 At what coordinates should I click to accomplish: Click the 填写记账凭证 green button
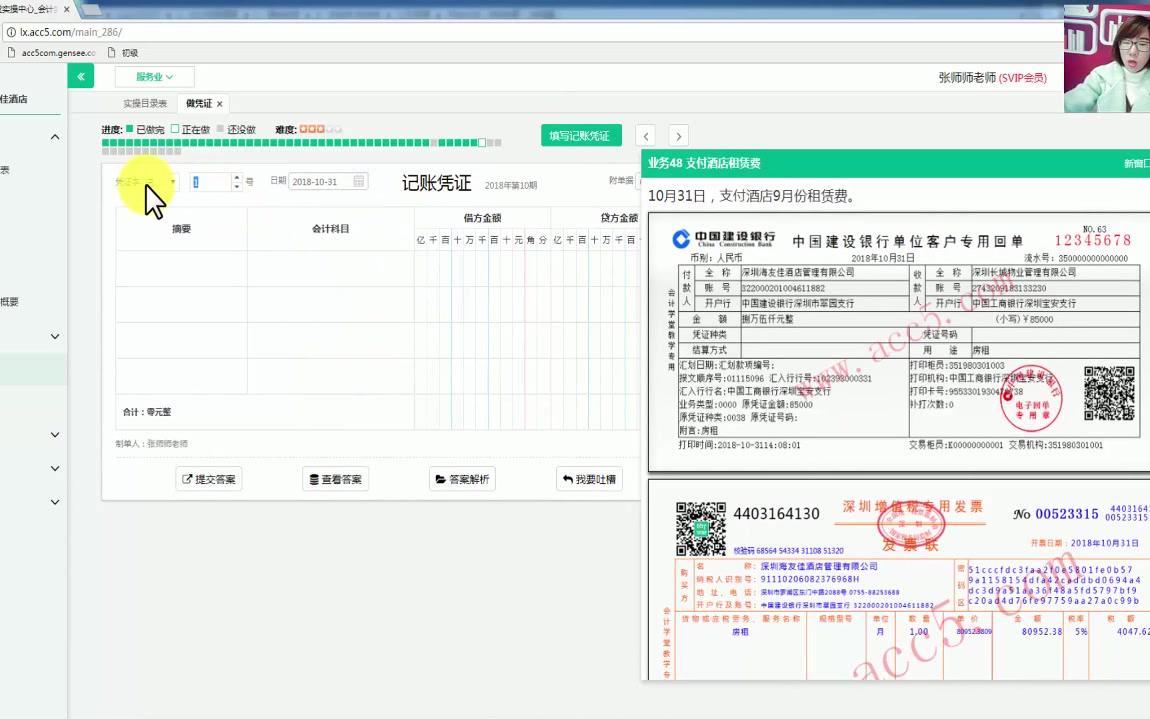pos(581,134)
